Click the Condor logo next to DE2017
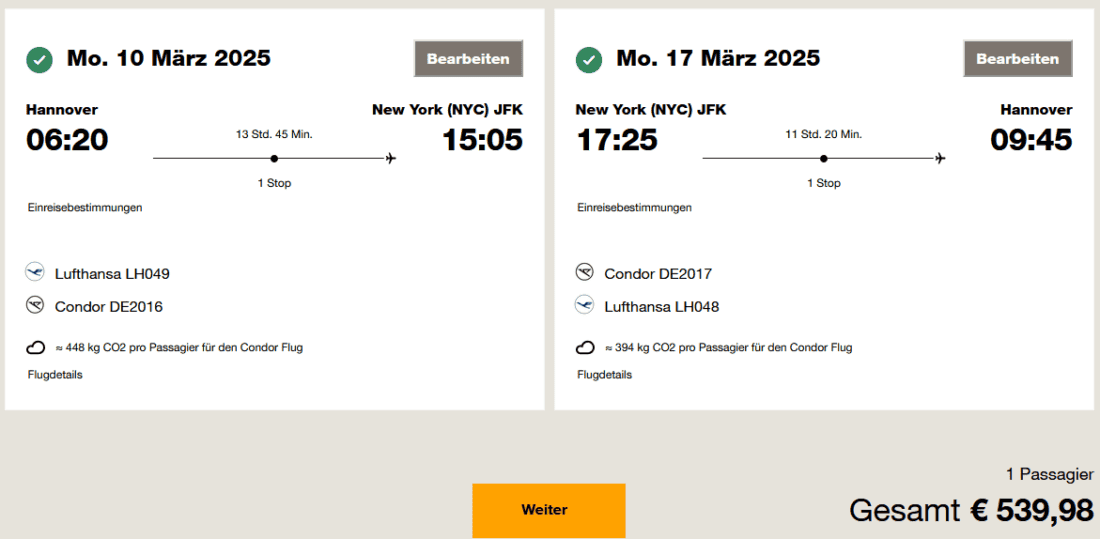 [586, 272]
